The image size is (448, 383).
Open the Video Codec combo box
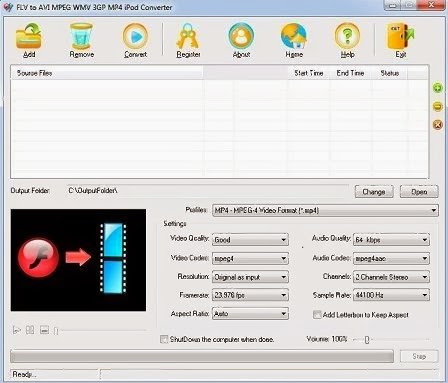[x=250, y=258]
